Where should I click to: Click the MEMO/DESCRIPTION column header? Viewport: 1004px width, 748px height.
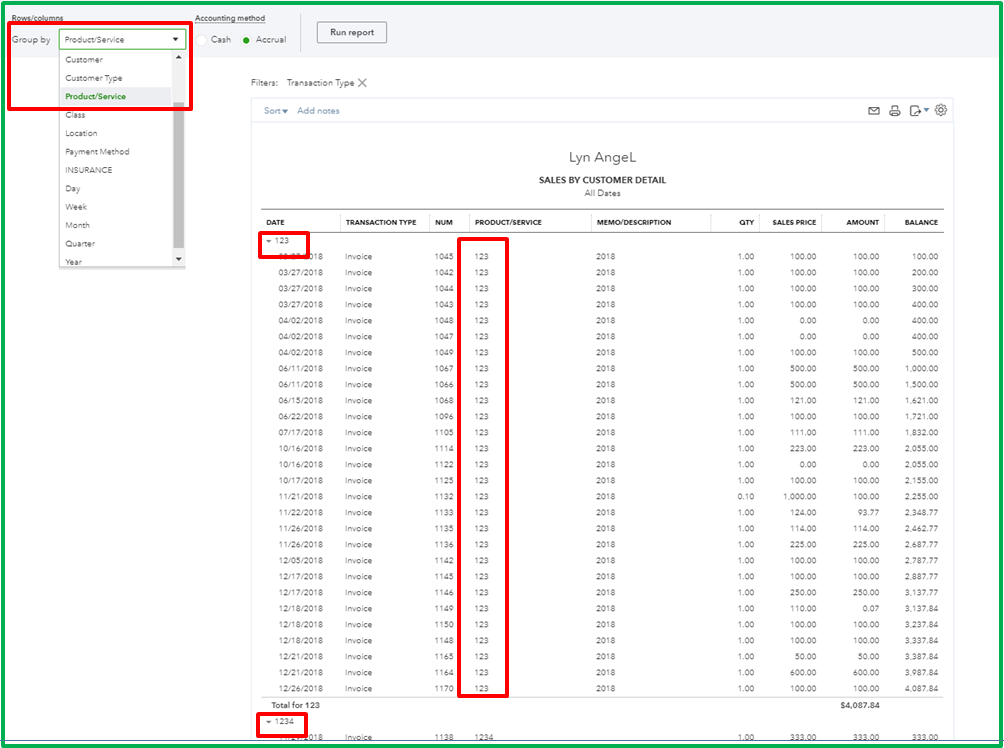pyautogui.click(x=634, y=222)
